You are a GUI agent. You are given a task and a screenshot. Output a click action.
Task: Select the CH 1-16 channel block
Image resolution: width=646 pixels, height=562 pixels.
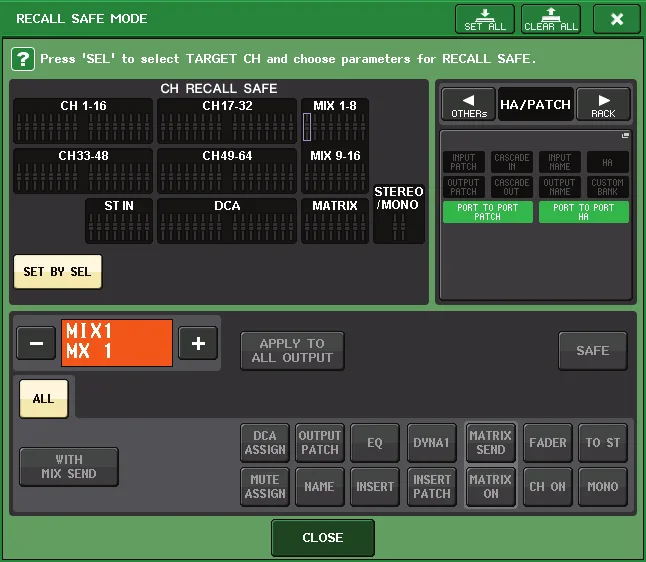83,121
